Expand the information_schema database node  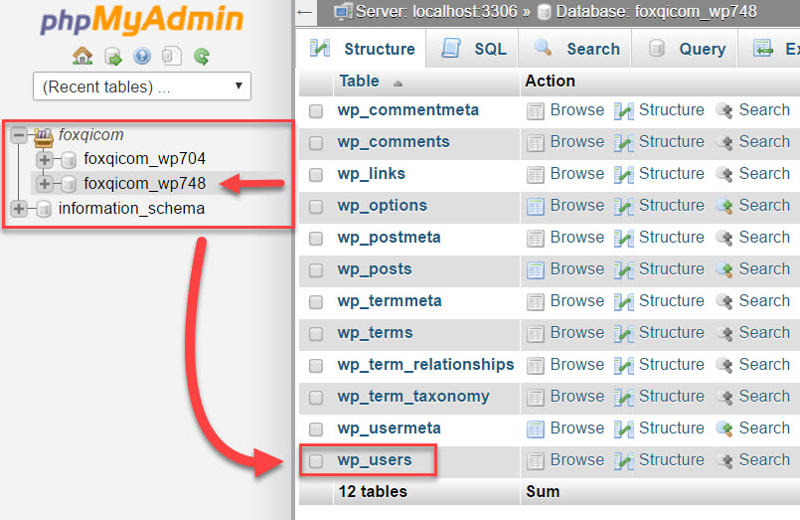click(x=19, y=208)
